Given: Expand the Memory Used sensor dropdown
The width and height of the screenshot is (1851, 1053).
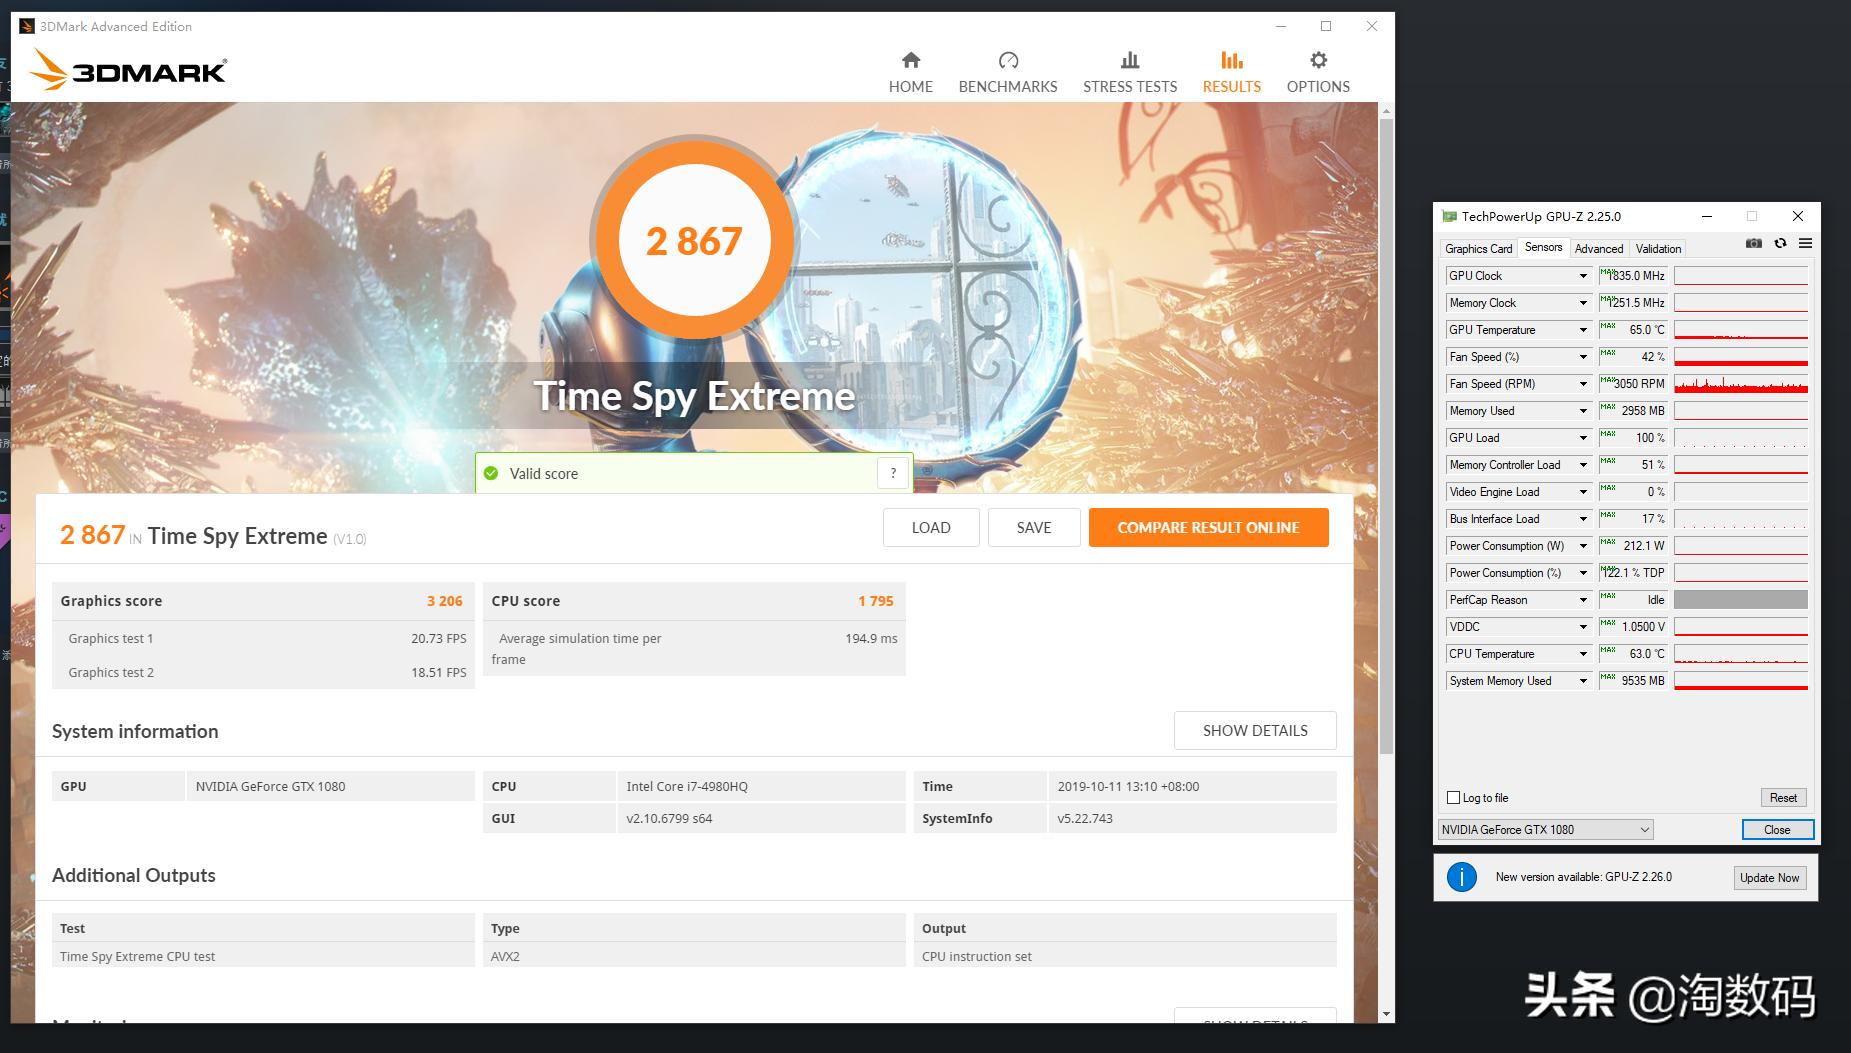Looking at the screenshot, I should pyautogui.click(x=1583, y=411).
